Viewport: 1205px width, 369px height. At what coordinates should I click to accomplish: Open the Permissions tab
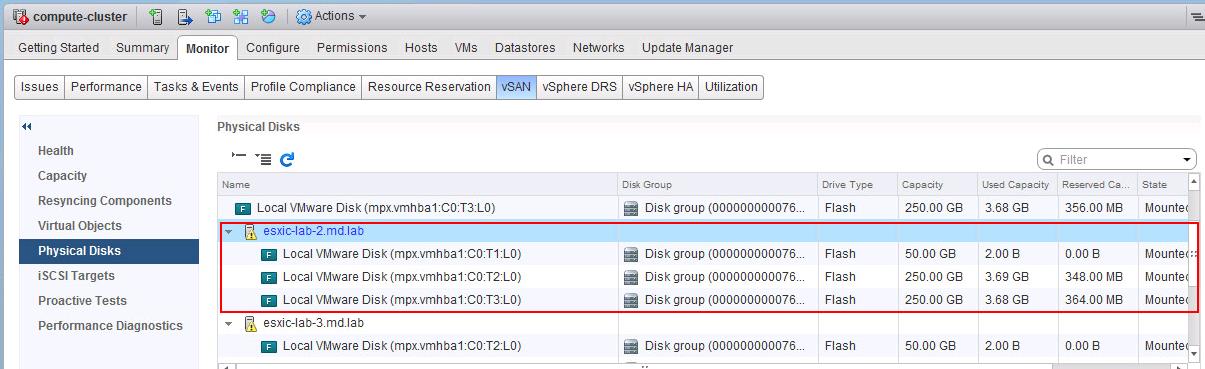click(352, 47)
